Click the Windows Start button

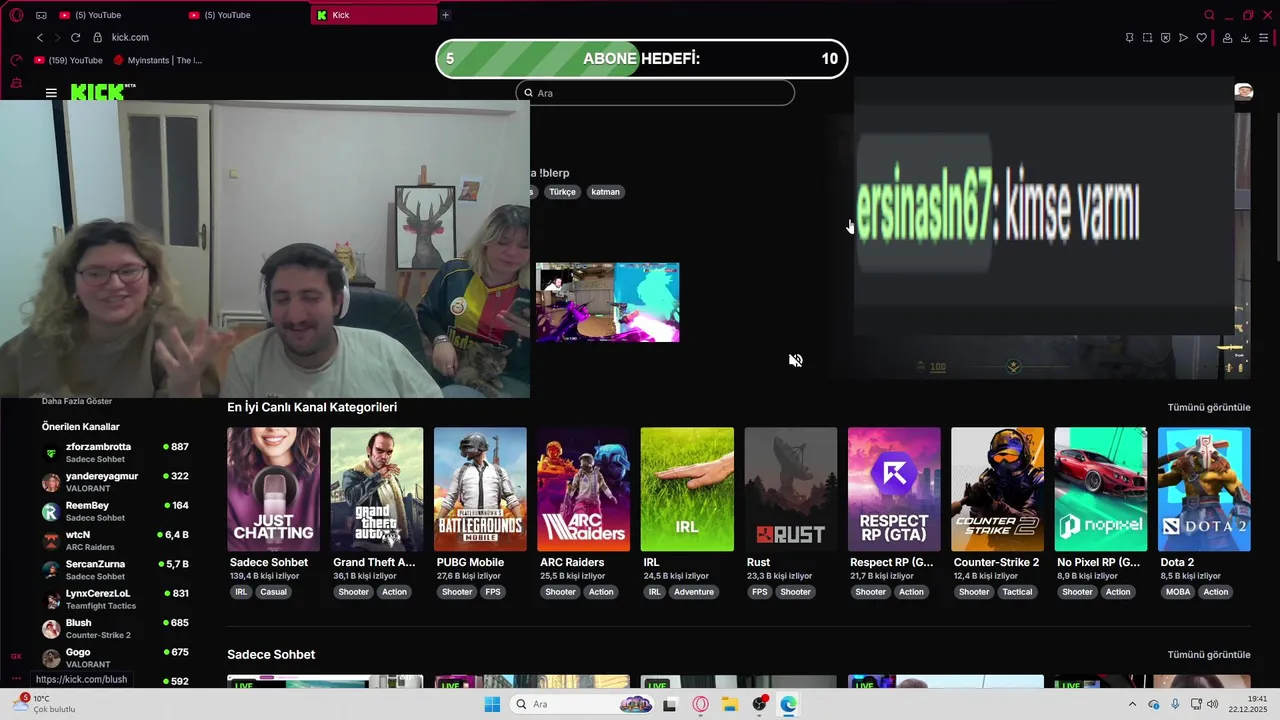[492, 704]
